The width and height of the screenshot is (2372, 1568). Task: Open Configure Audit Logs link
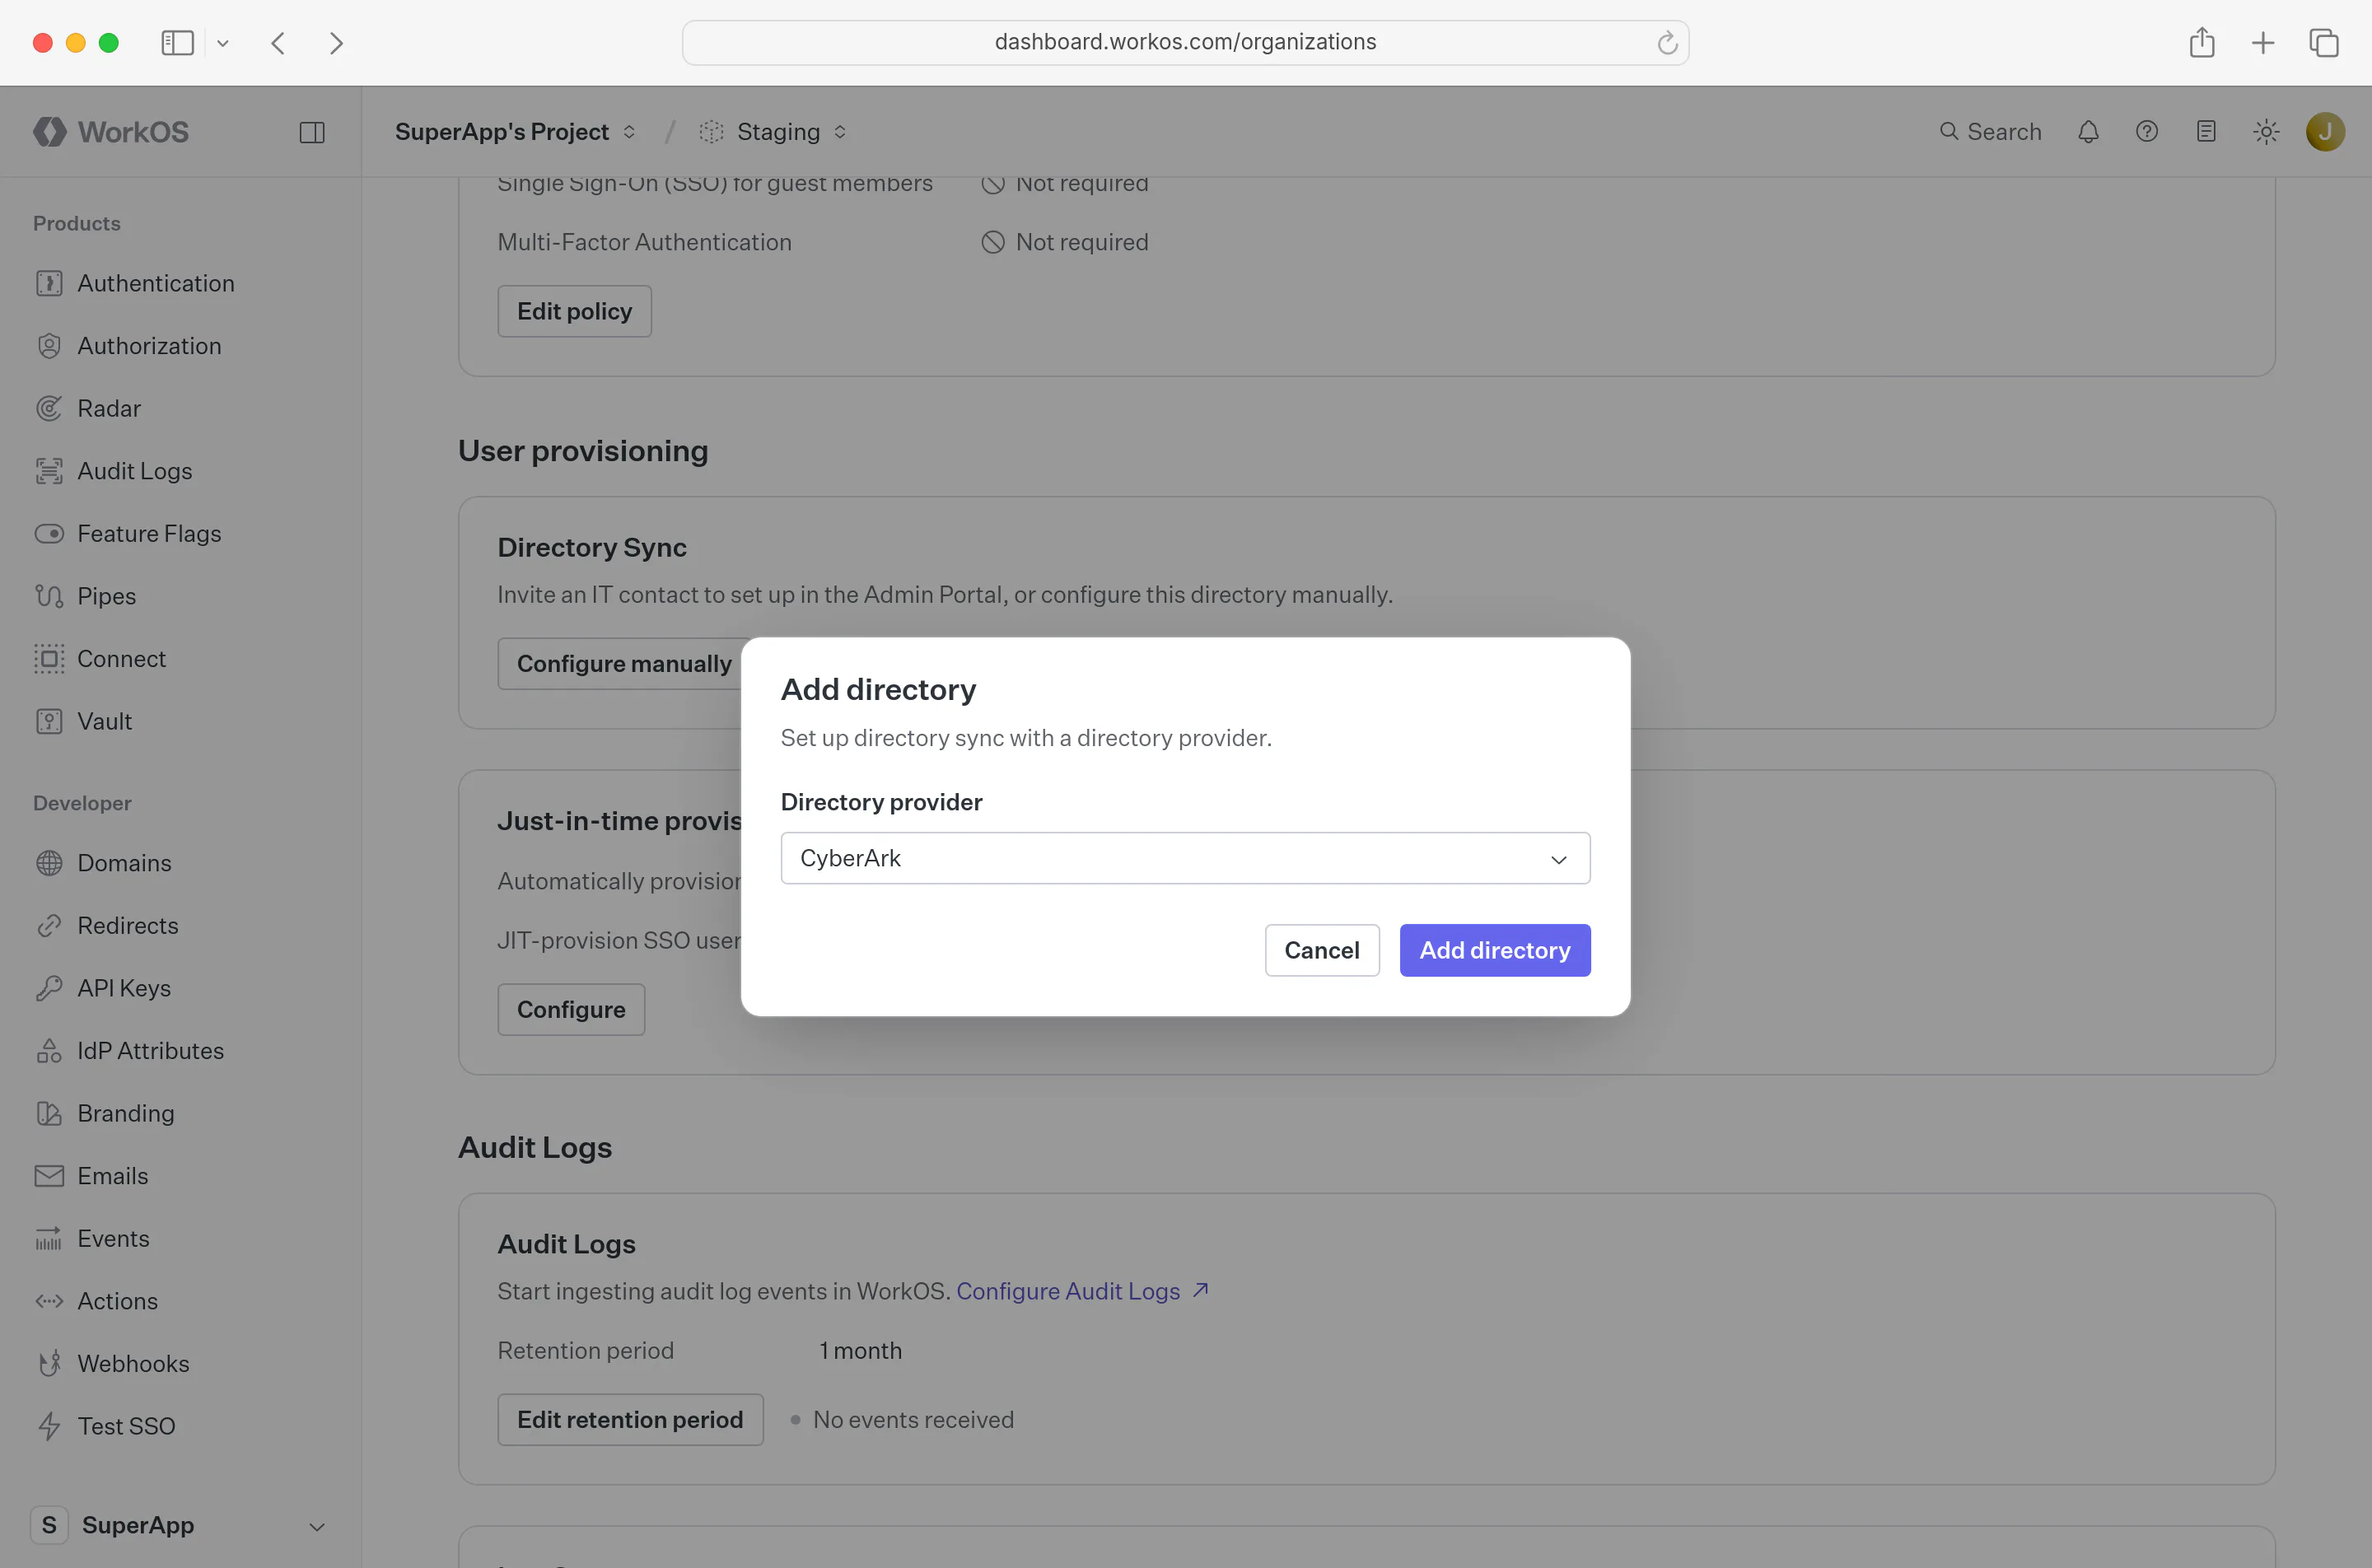[x=1082, y=1292]
